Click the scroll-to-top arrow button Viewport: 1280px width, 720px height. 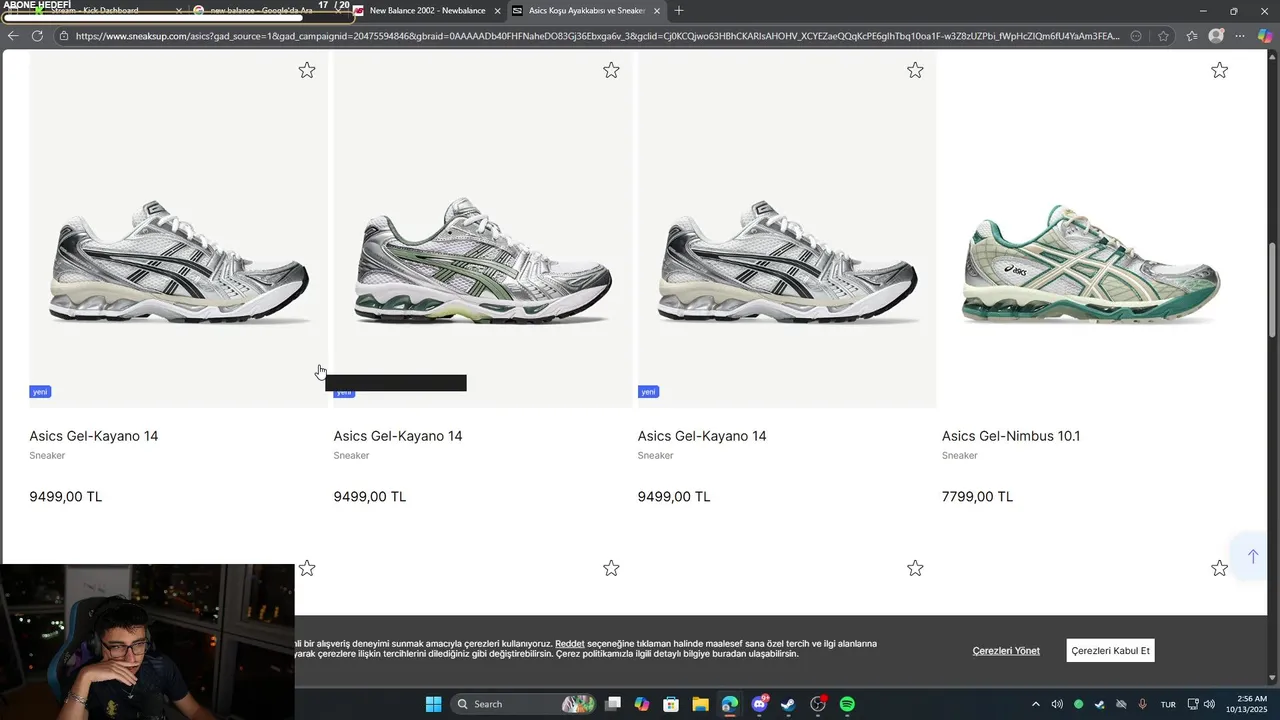(1252, 556)
